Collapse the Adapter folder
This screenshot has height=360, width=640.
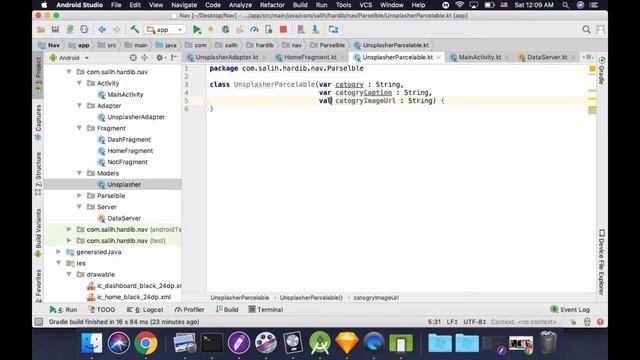pos(79,106)
